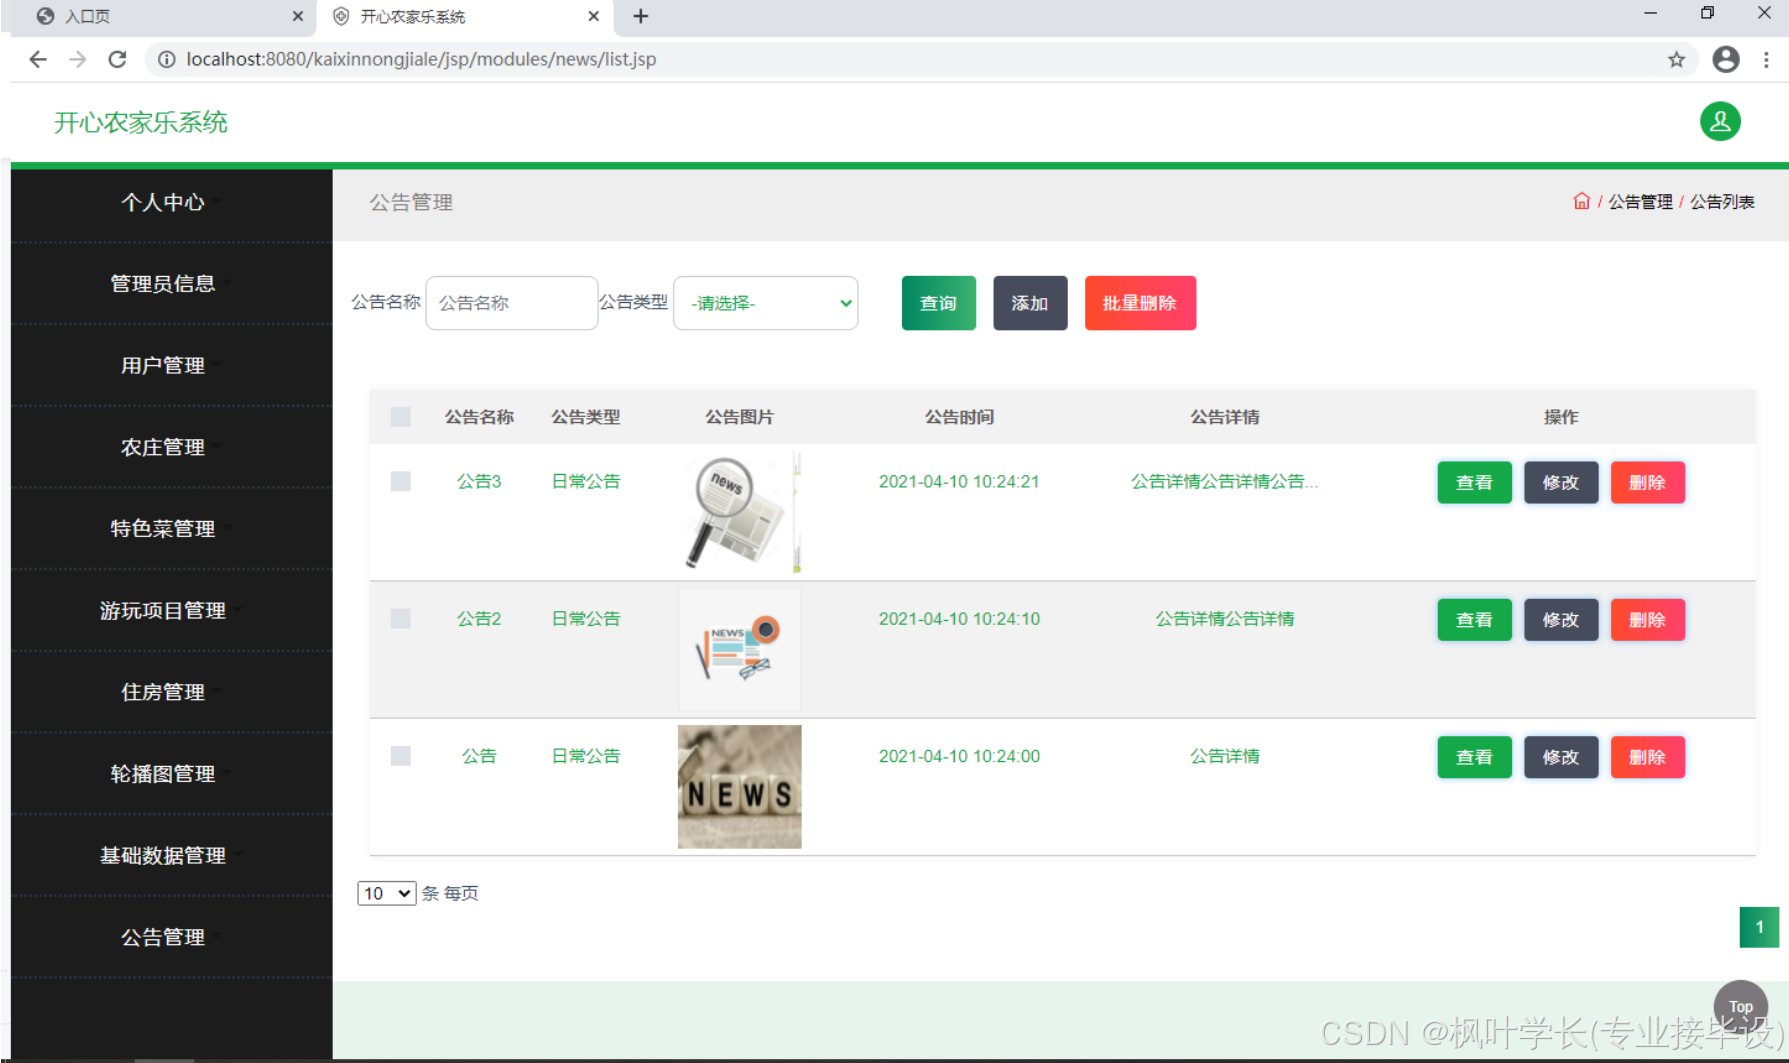Click the 公告时间 column header
The height and width of the screenshot is (1063, 1789).
pos(959,417)
